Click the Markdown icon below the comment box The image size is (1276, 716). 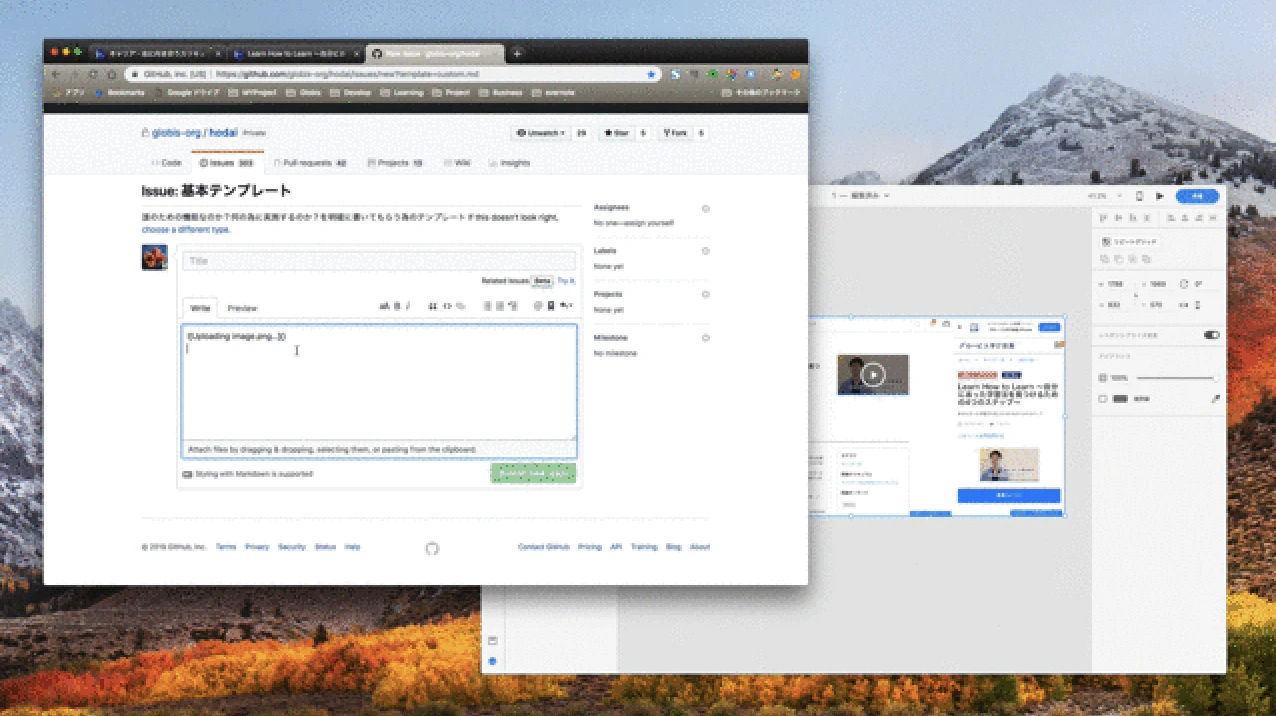point(187,474)
